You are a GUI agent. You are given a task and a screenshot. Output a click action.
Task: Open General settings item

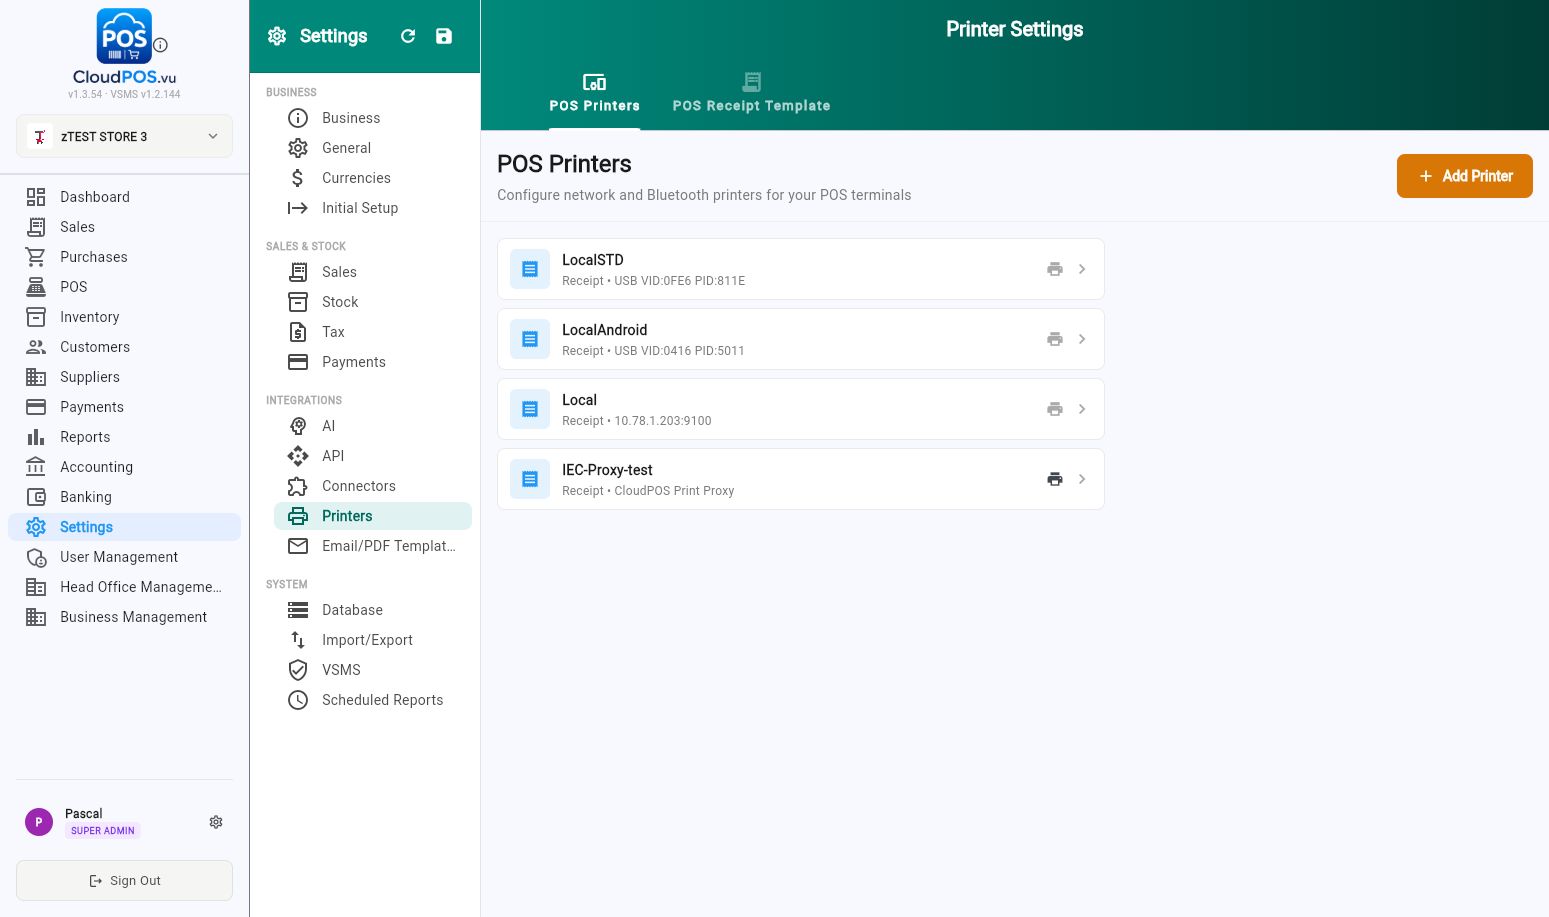tap(373, 148)
